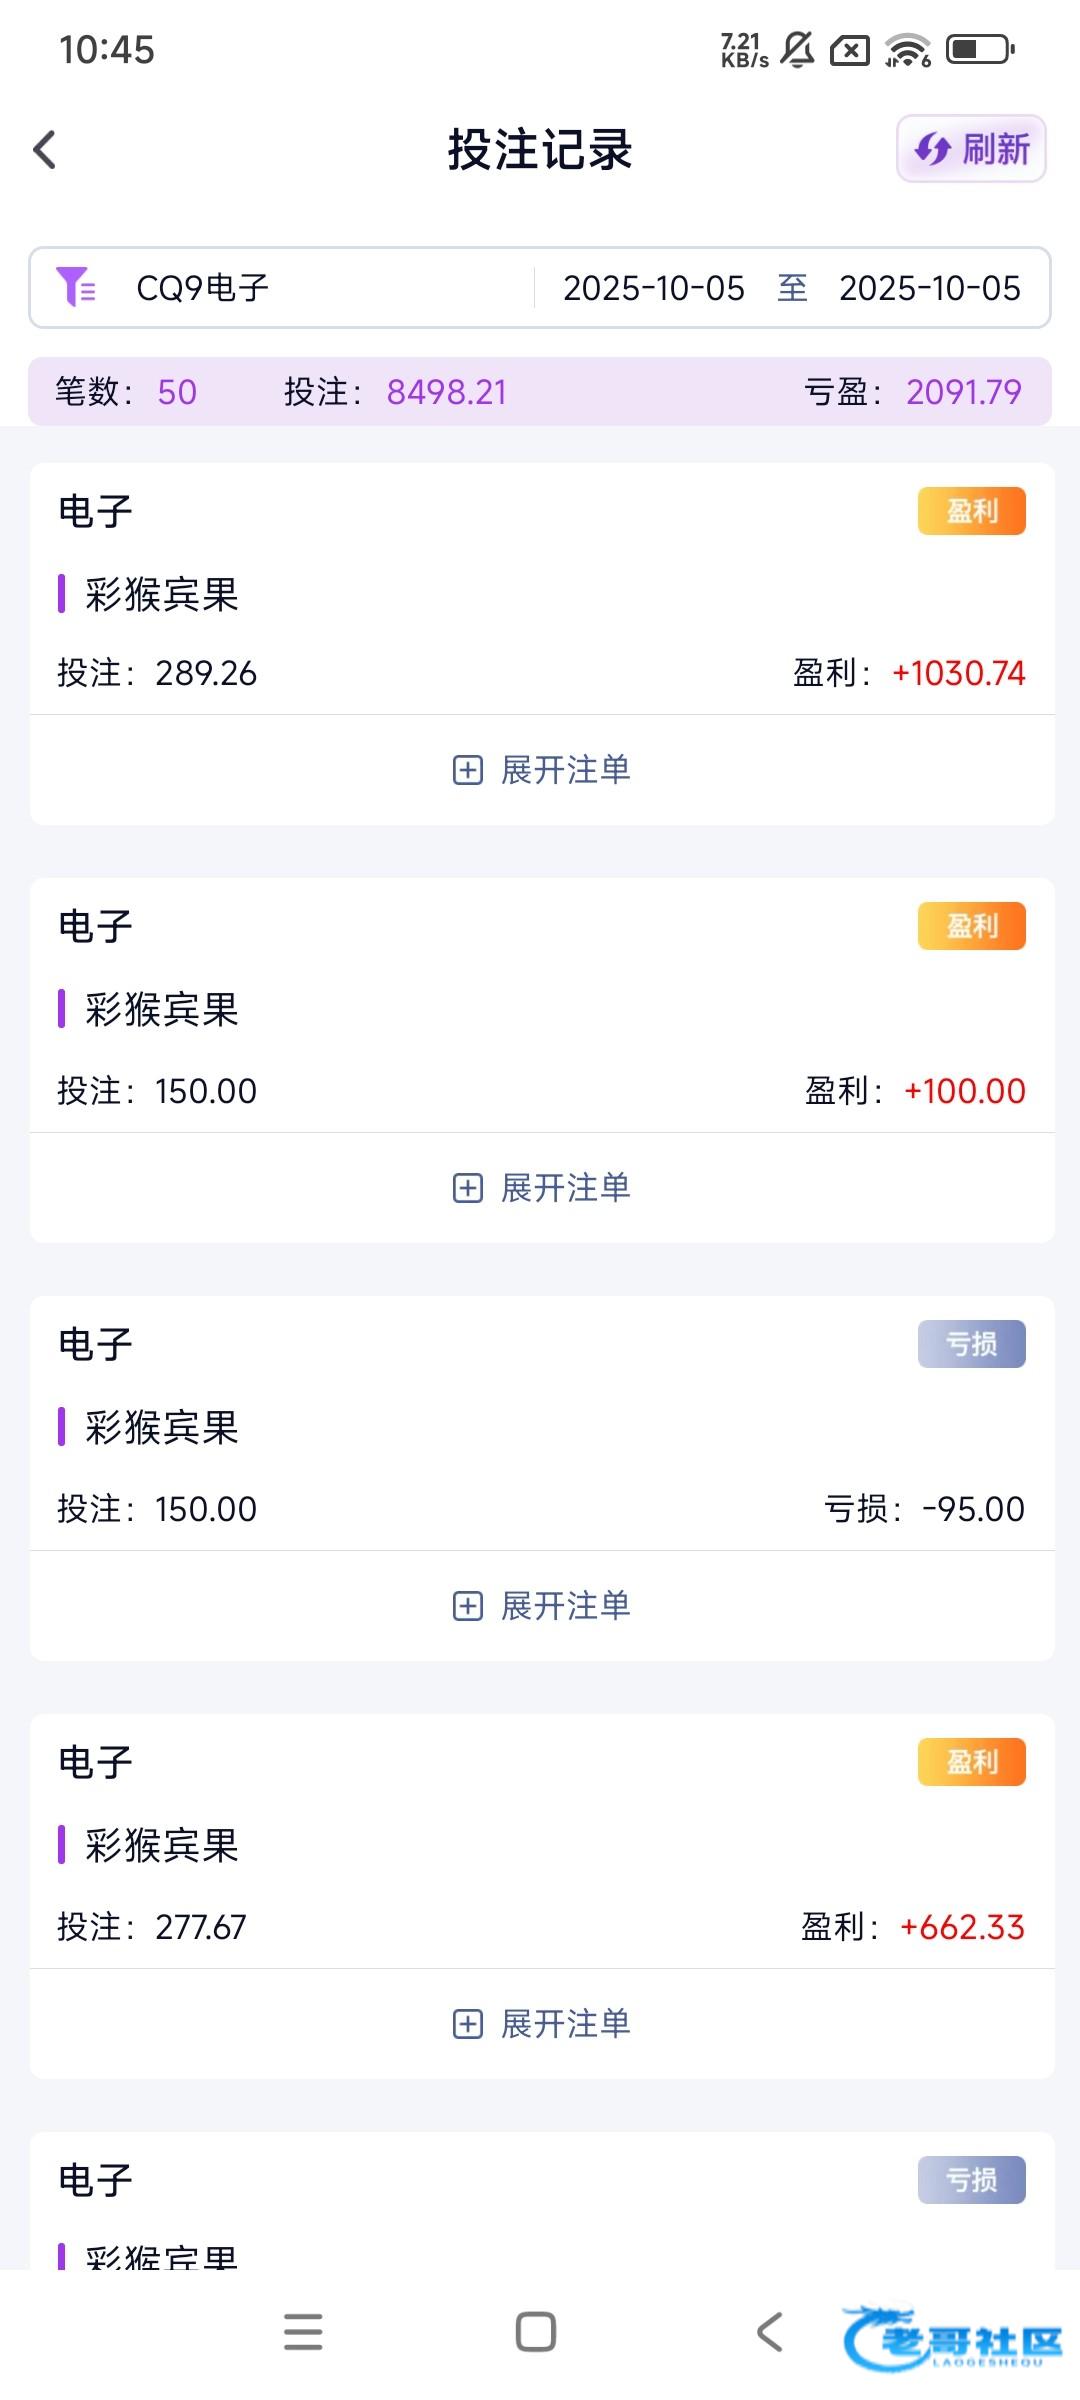The height and width of the screenshot is (2400, 1080).
Task: Expand bet slip for -95.00 record
Action: click(x=541, y=1606)
